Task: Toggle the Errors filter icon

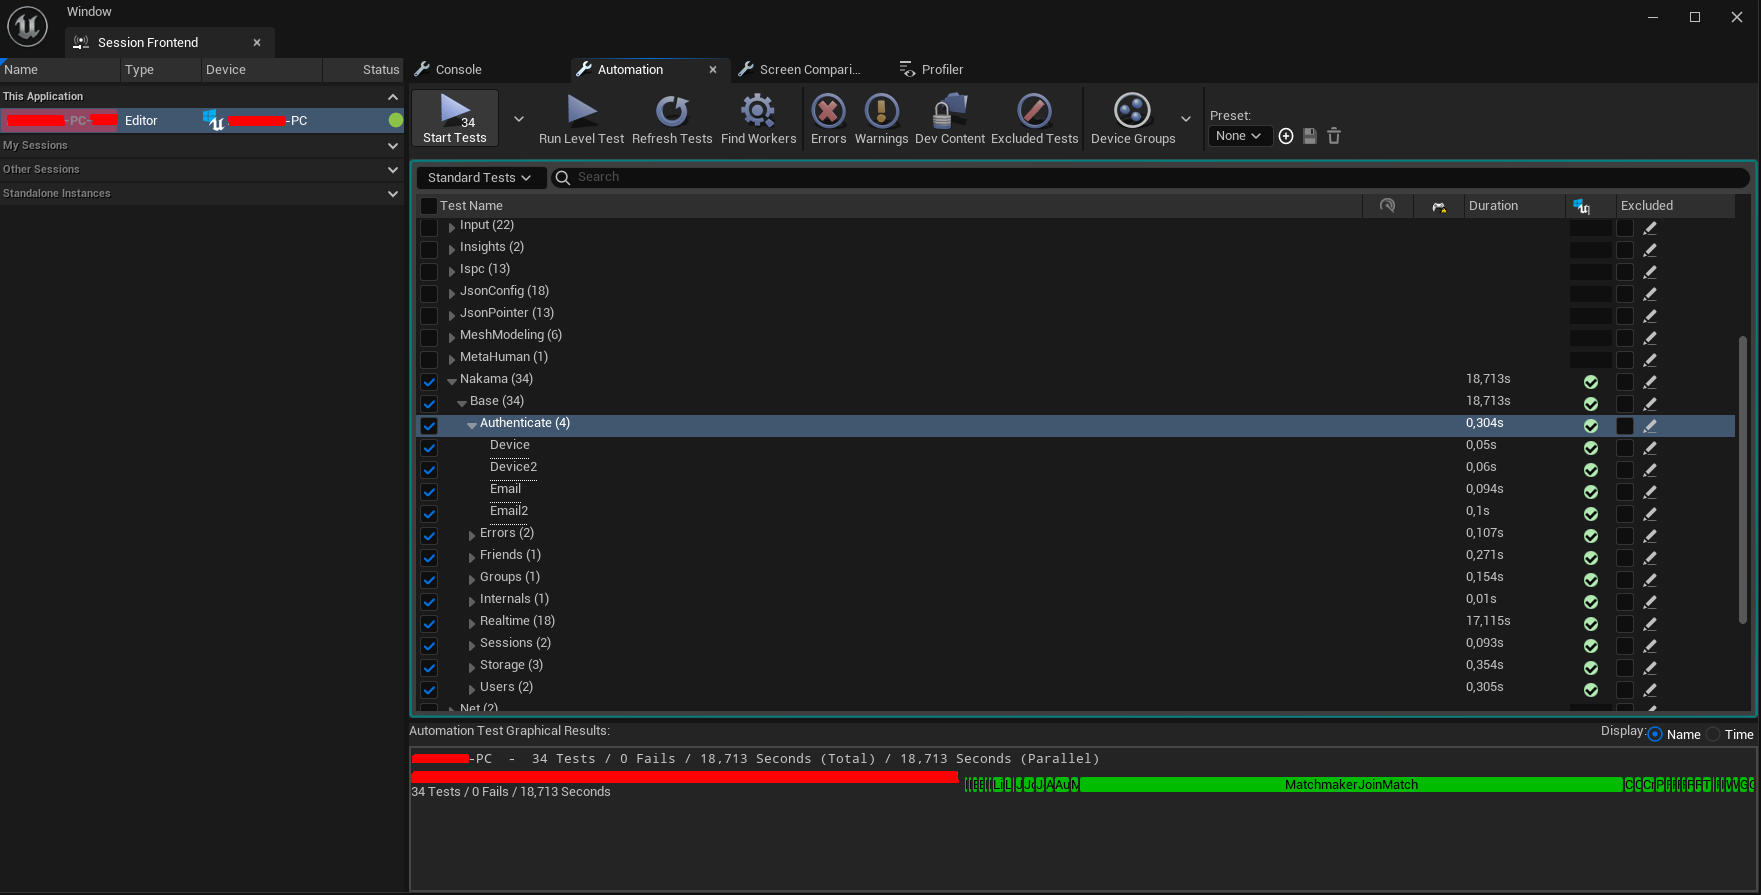Action: [x=828, y=111]
